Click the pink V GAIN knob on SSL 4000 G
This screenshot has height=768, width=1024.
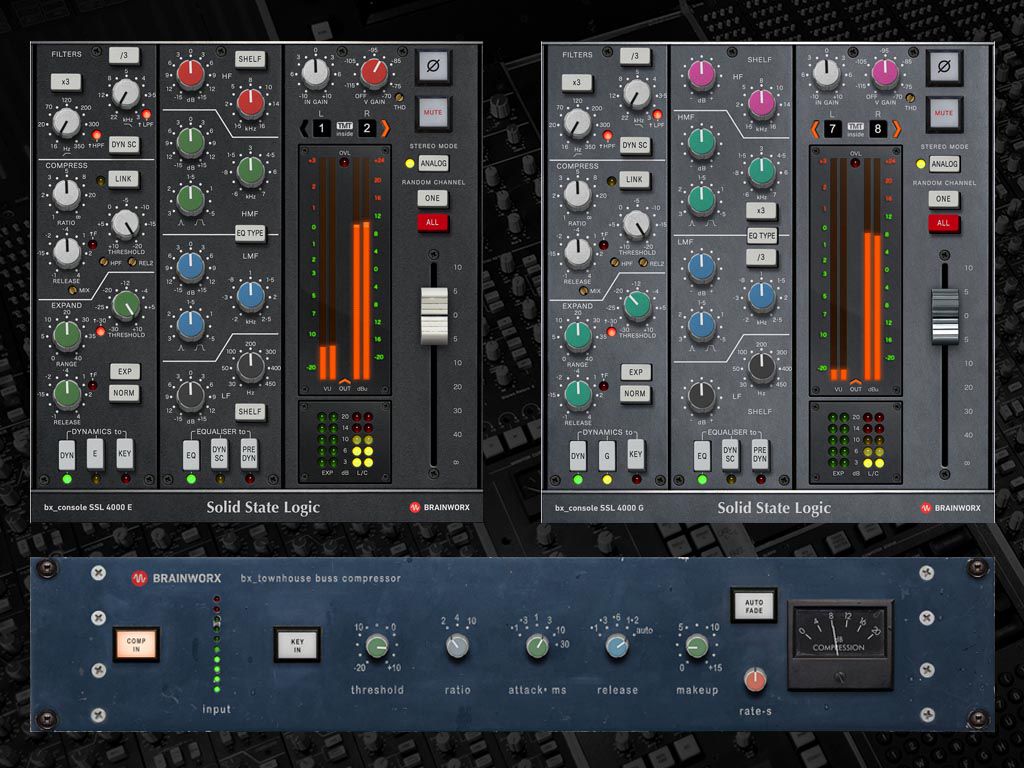pos(885,73)
